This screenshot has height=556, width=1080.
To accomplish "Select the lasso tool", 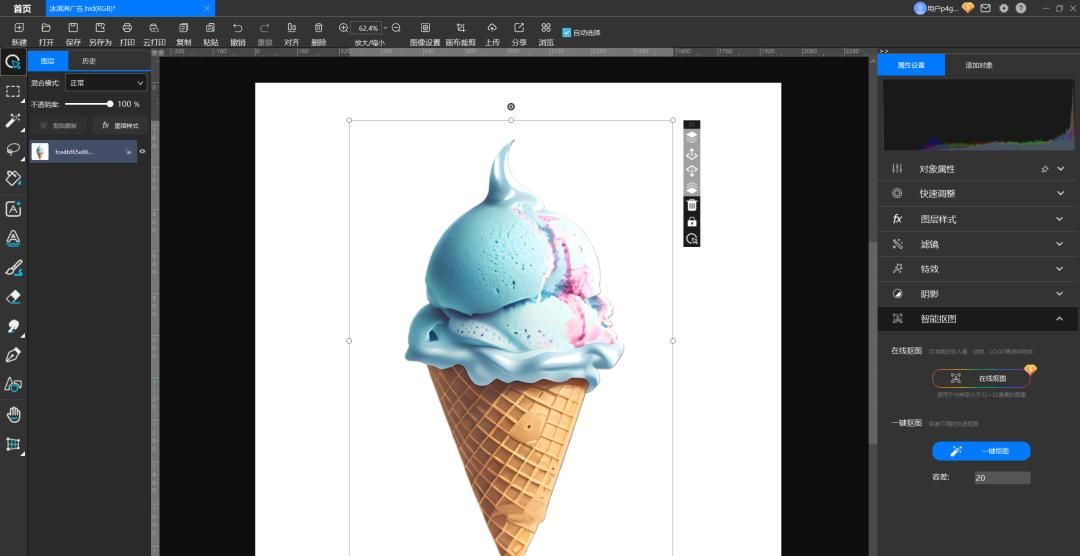I will point(13,150).
